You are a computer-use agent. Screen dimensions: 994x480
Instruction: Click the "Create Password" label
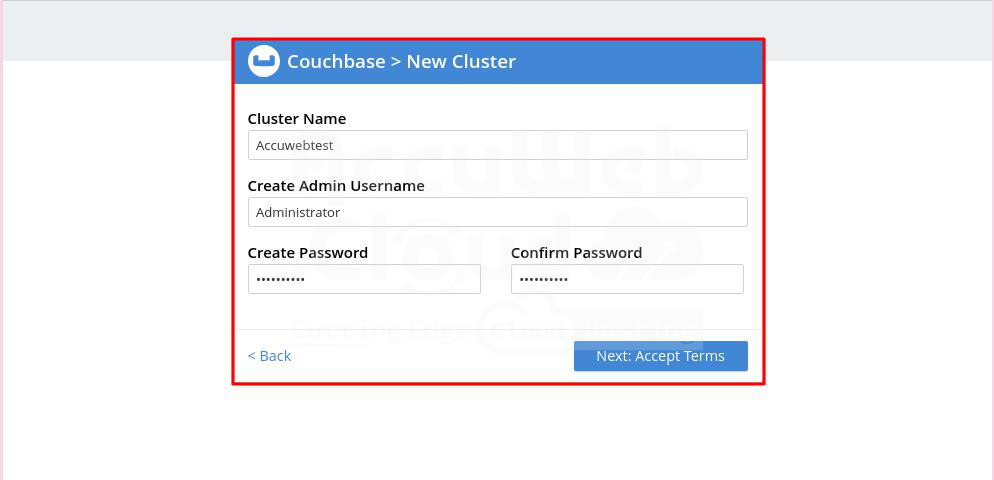click(308, 253)
